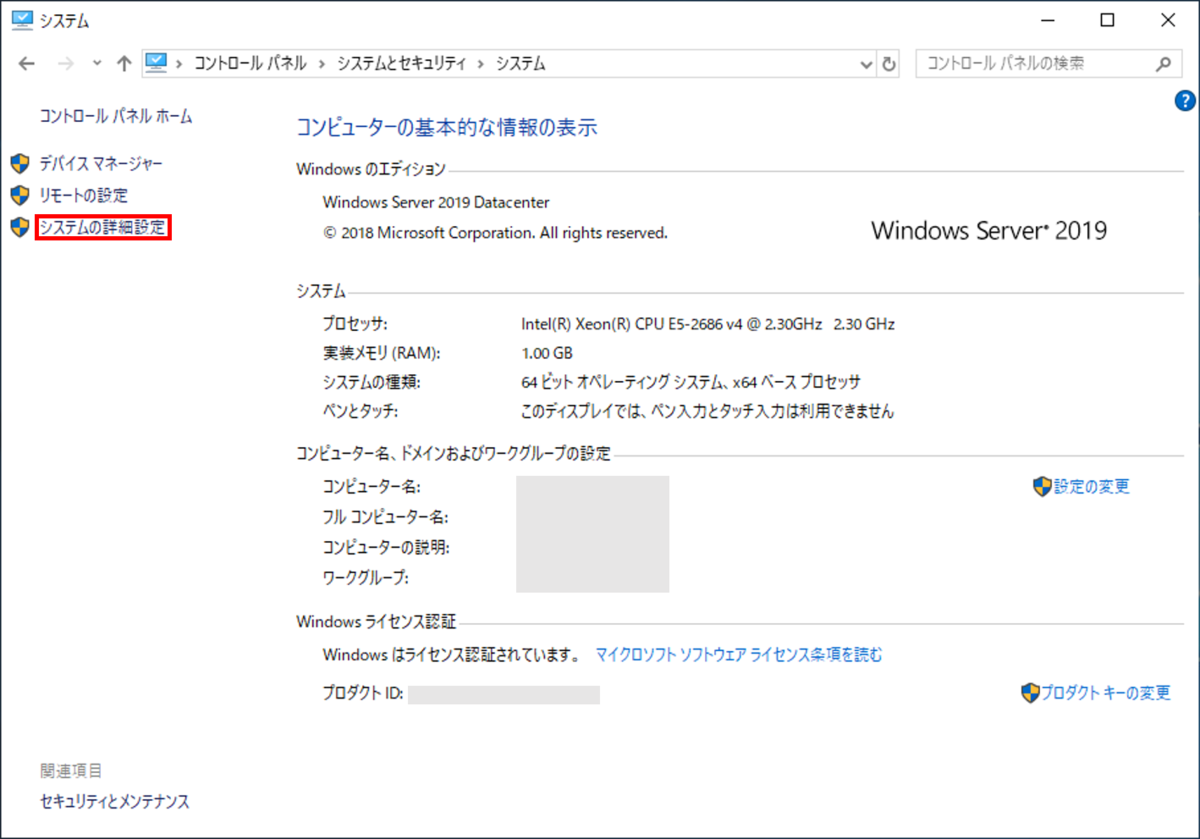Click the shield icon beside デバイス マネージャー

tap(19, 163)
